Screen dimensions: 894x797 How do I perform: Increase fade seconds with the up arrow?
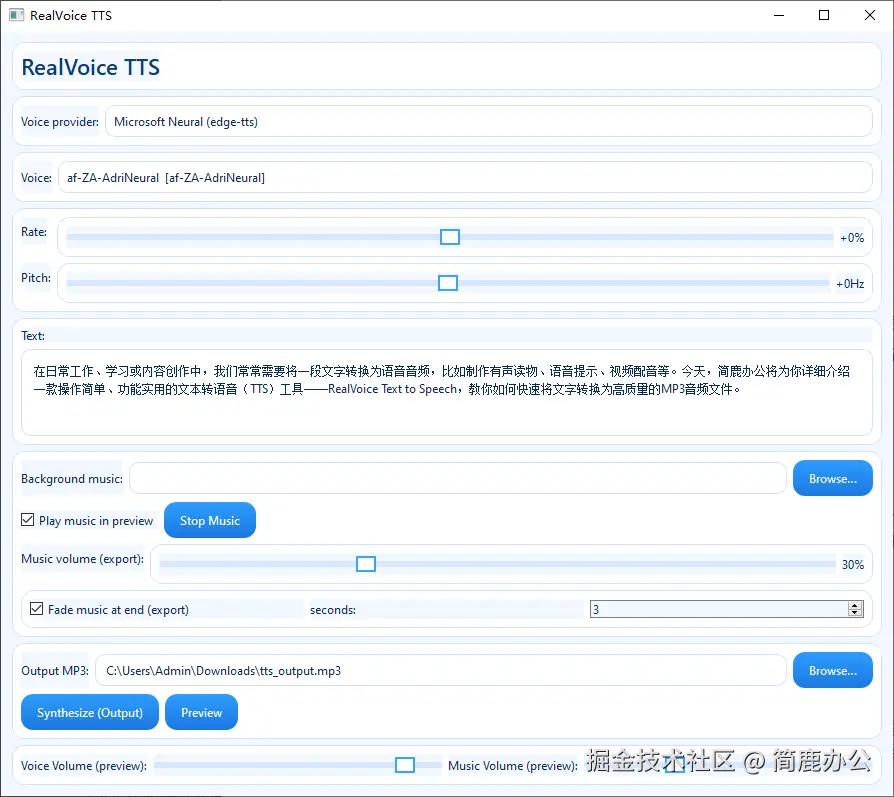click(855, 605)
